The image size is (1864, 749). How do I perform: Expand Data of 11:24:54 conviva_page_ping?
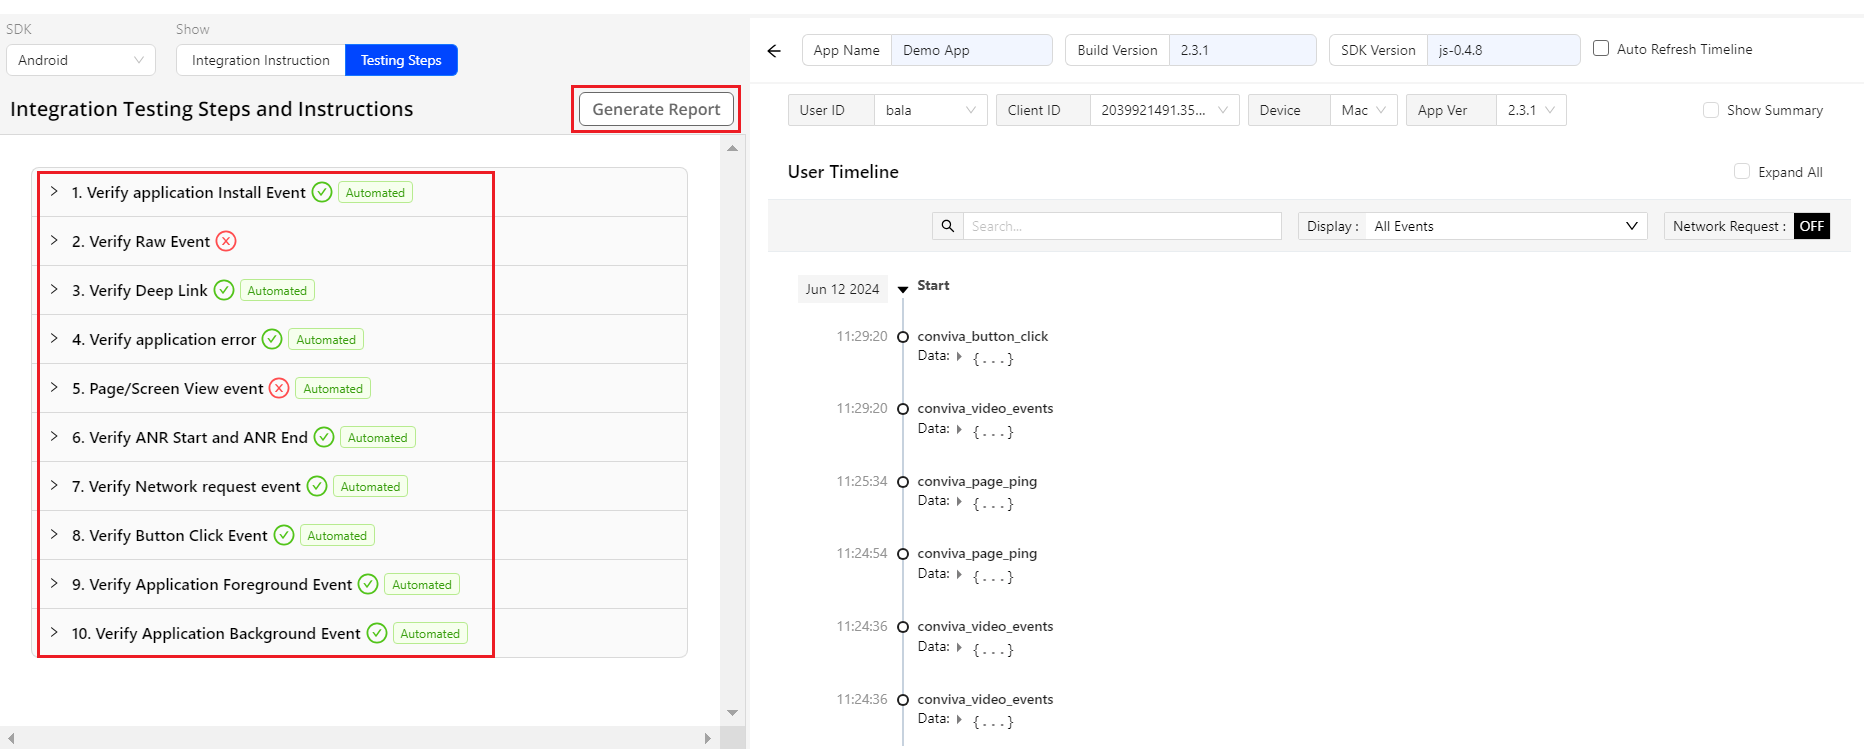(x=959, y=574)
